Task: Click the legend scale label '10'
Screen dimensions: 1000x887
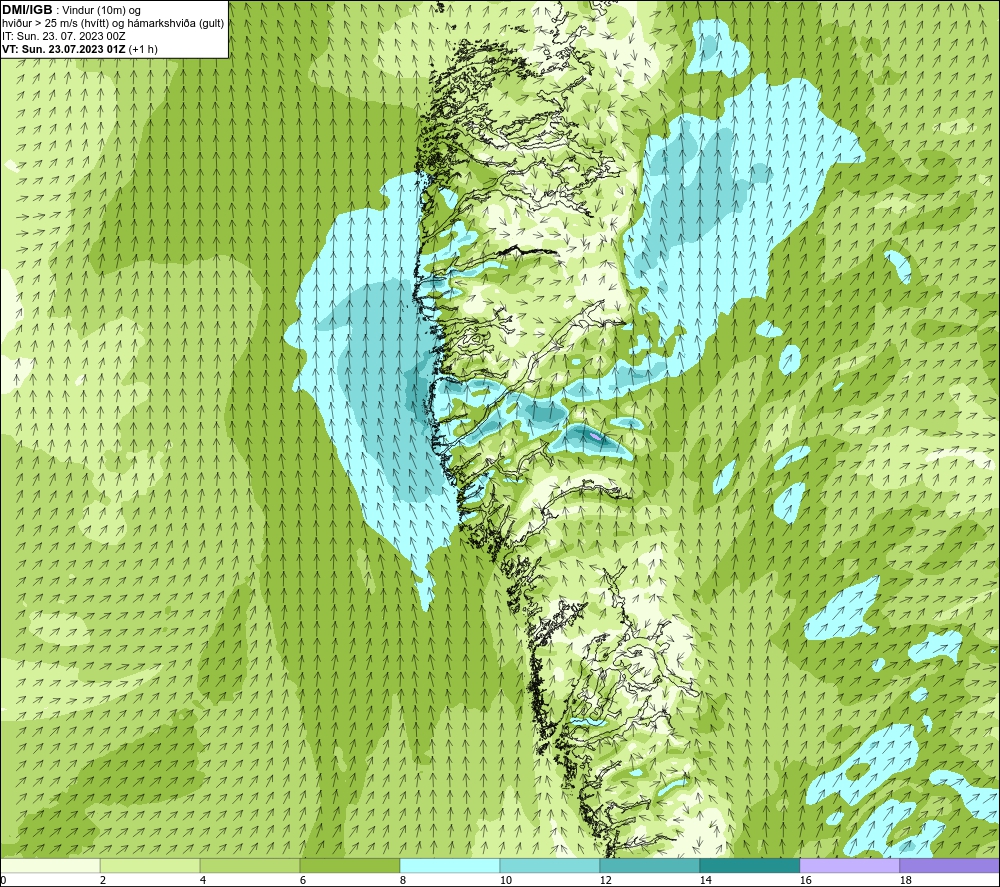Action: pyautogui.click(x=506, y=880)
